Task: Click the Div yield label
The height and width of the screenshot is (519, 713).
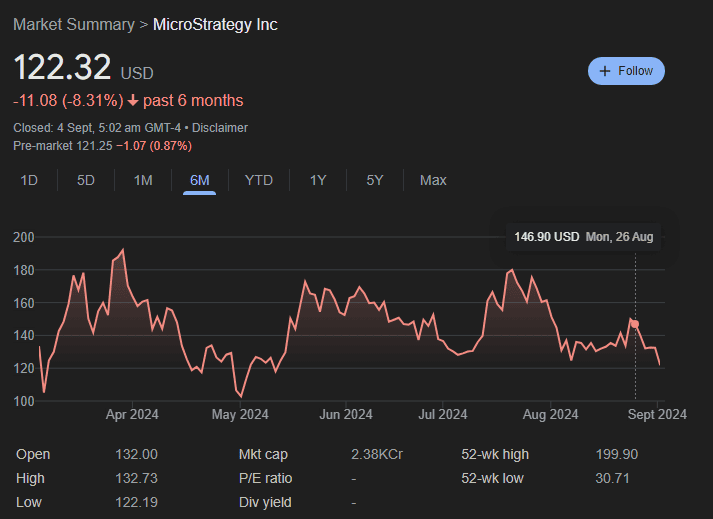Action: pyautogui.click(x=265, y=502)
